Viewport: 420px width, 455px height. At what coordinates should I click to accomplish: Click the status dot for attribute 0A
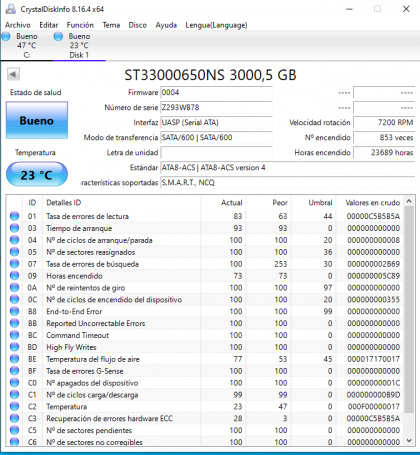(x=14, y=288)
